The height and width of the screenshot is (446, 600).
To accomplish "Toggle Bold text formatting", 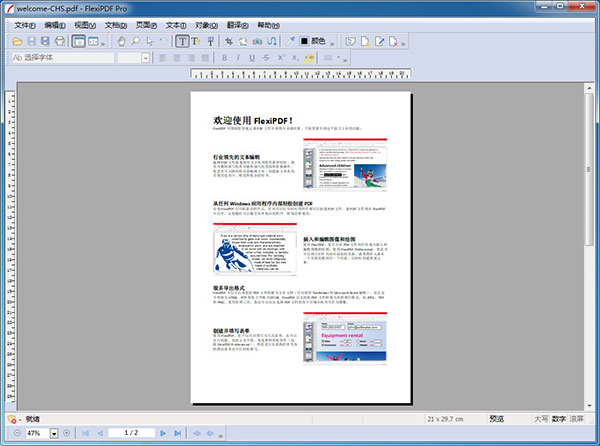I will tap(224, 58).
